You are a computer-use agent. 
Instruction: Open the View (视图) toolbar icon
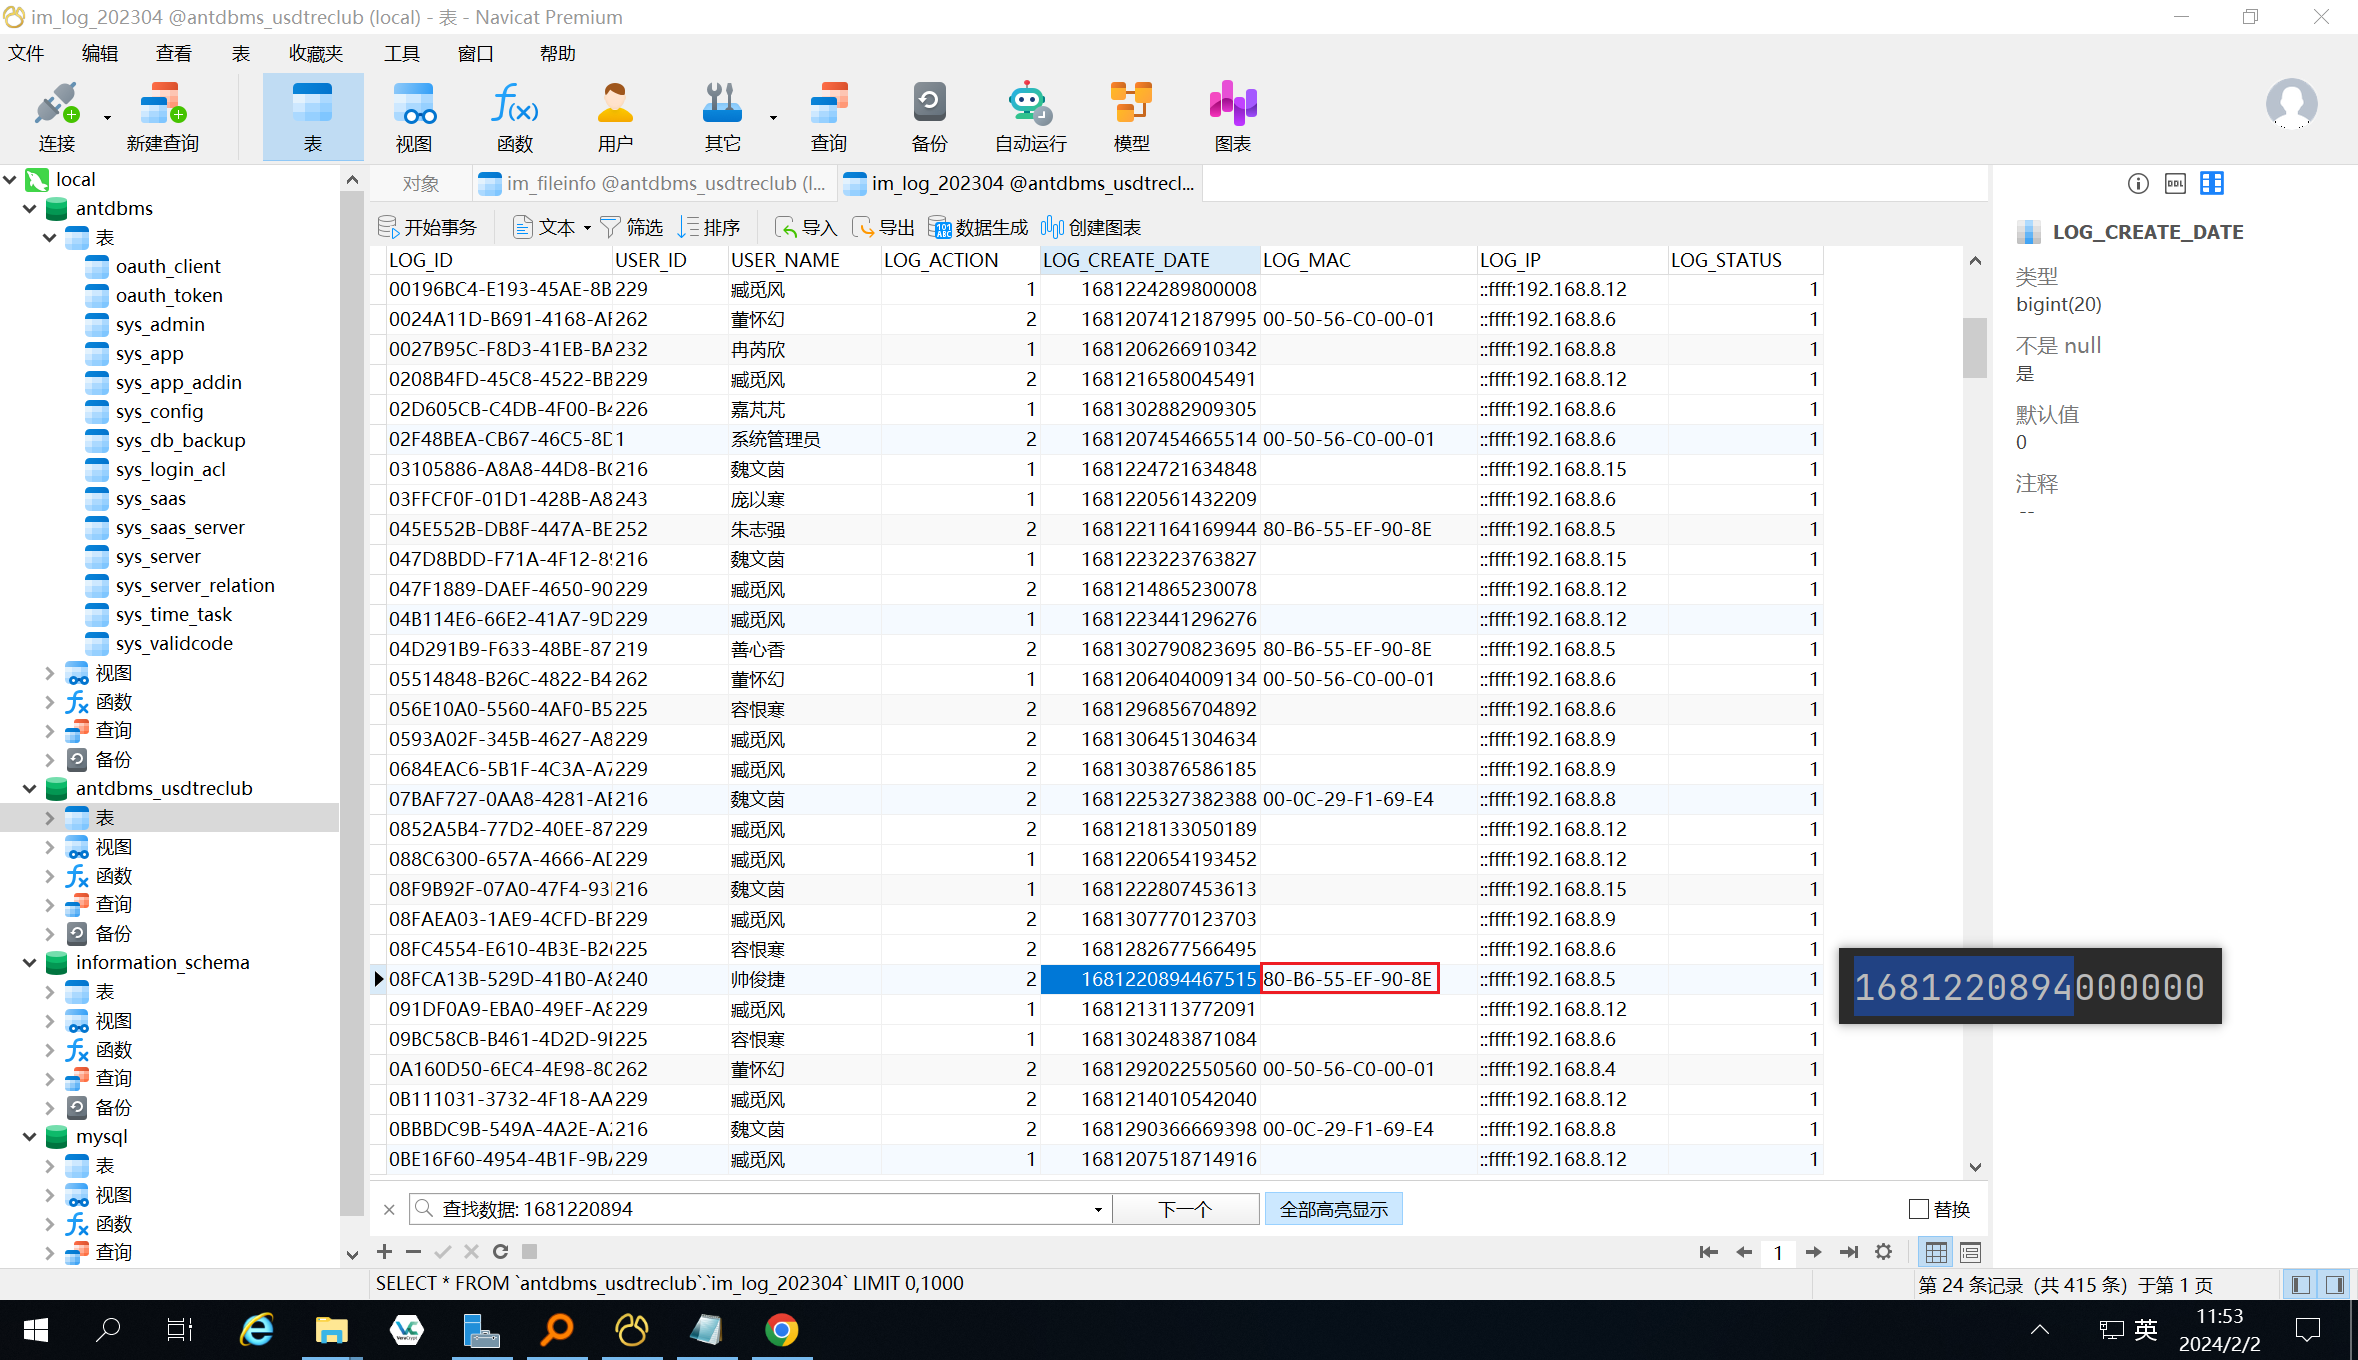[x=414, y=117]
